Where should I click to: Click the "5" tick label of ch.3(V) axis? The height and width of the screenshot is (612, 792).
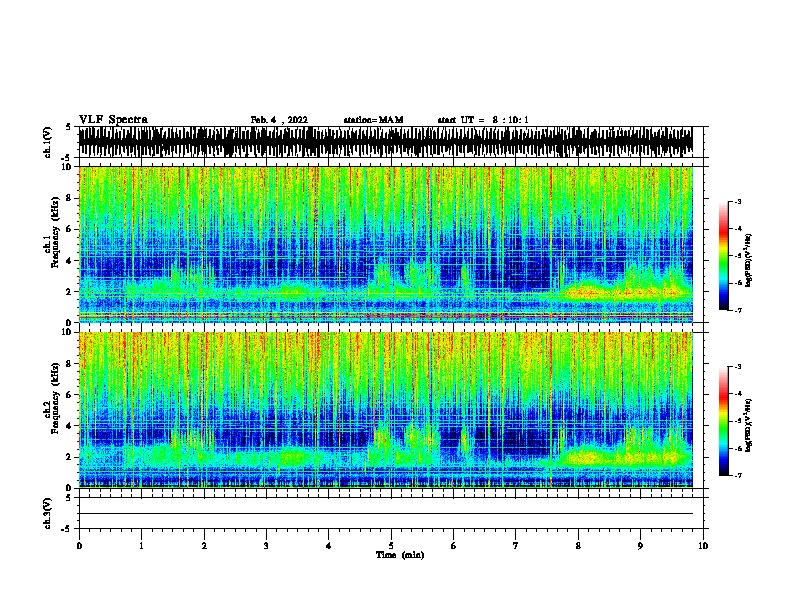pyautogui.click(x=68, y=498)
